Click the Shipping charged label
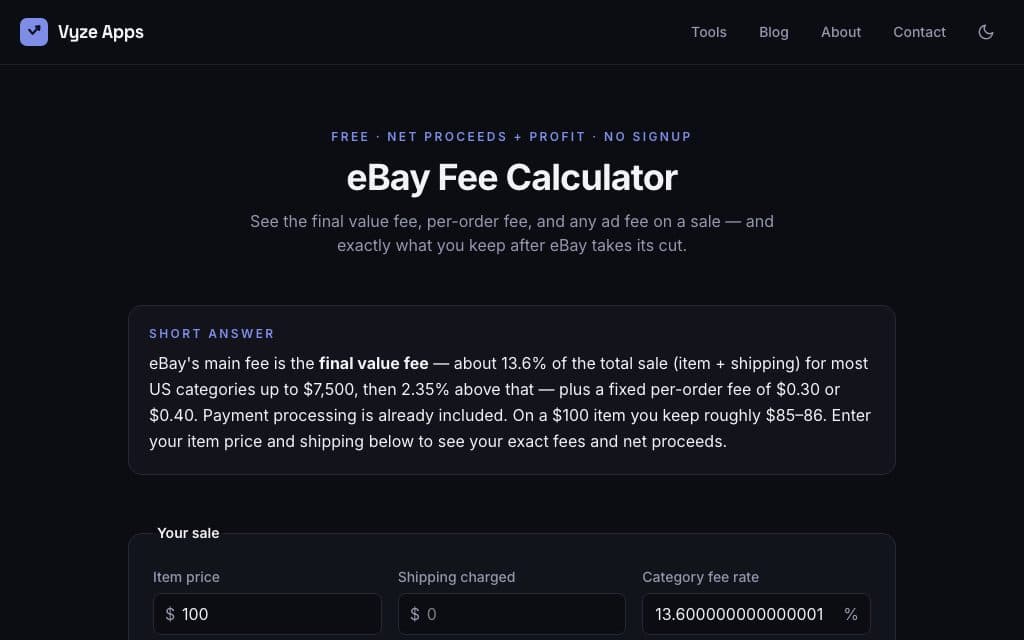Viewport: 1024px width, 640px height. point(456,577)
